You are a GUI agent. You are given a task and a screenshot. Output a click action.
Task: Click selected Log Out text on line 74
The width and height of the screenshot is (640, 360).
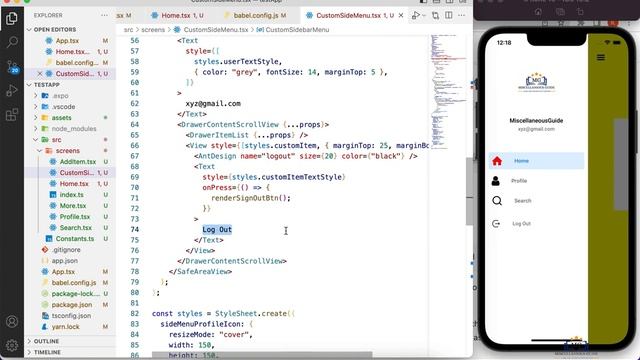[217, 229]
